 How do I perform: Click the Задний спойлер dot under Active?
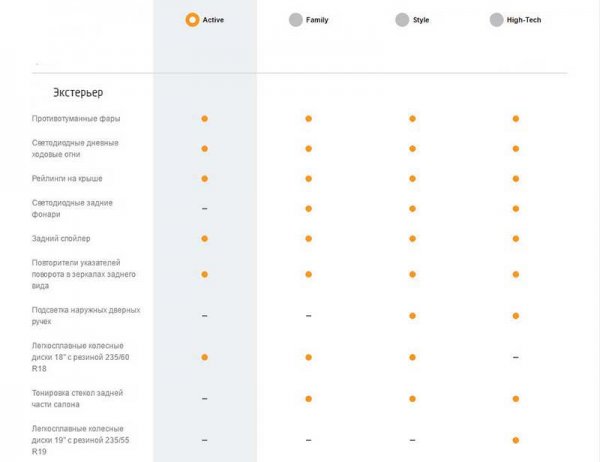205,238
